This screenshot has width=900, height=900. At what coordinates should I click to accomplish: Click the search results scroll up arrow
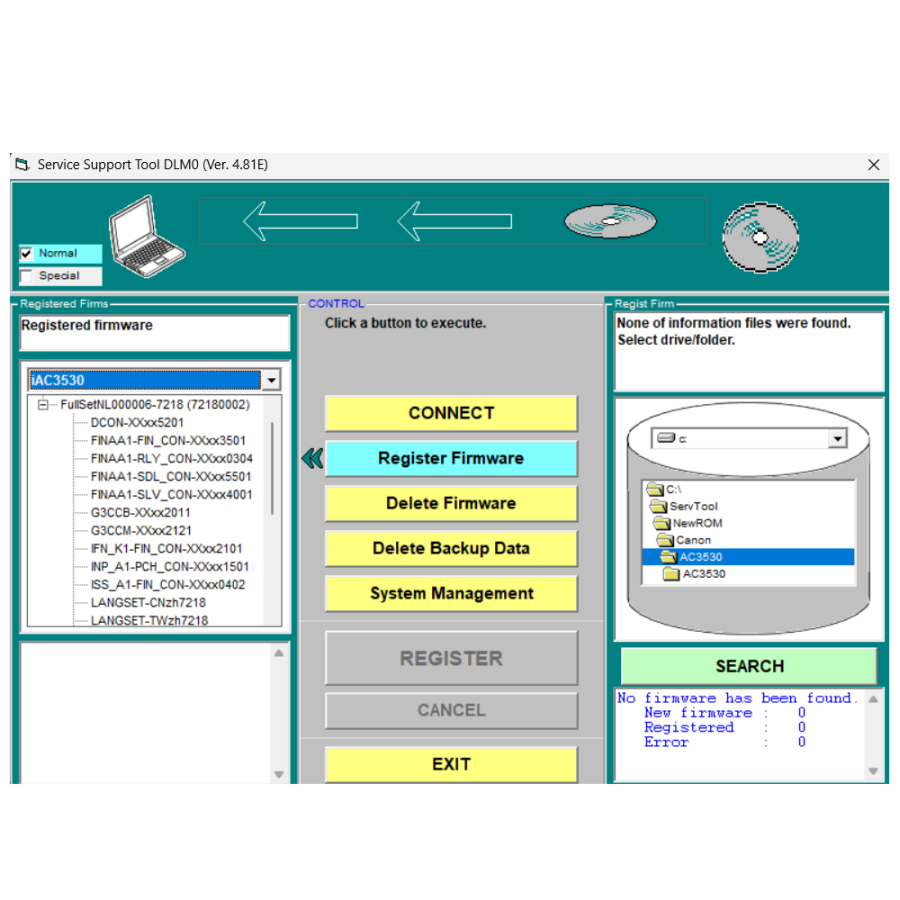tap(873, 699)
